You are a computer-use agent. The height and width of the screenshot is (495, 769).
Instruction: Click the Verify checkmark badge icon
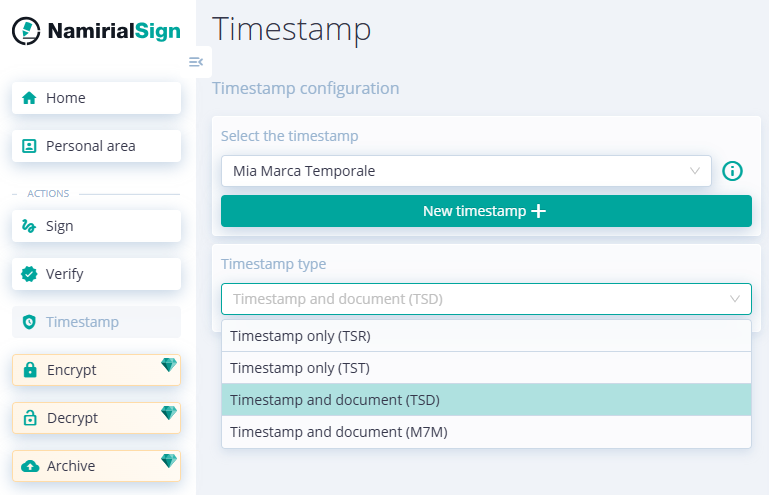[29, 274]
